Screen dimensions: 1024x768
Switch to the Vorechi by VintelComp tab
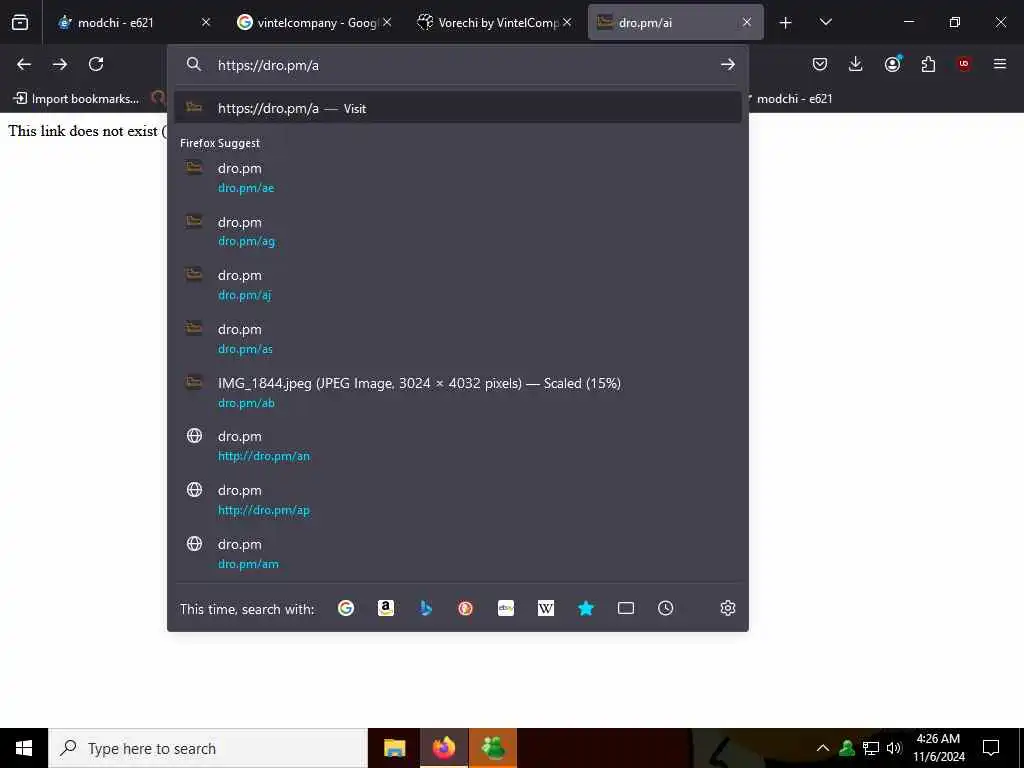click(x=490, y=22)
